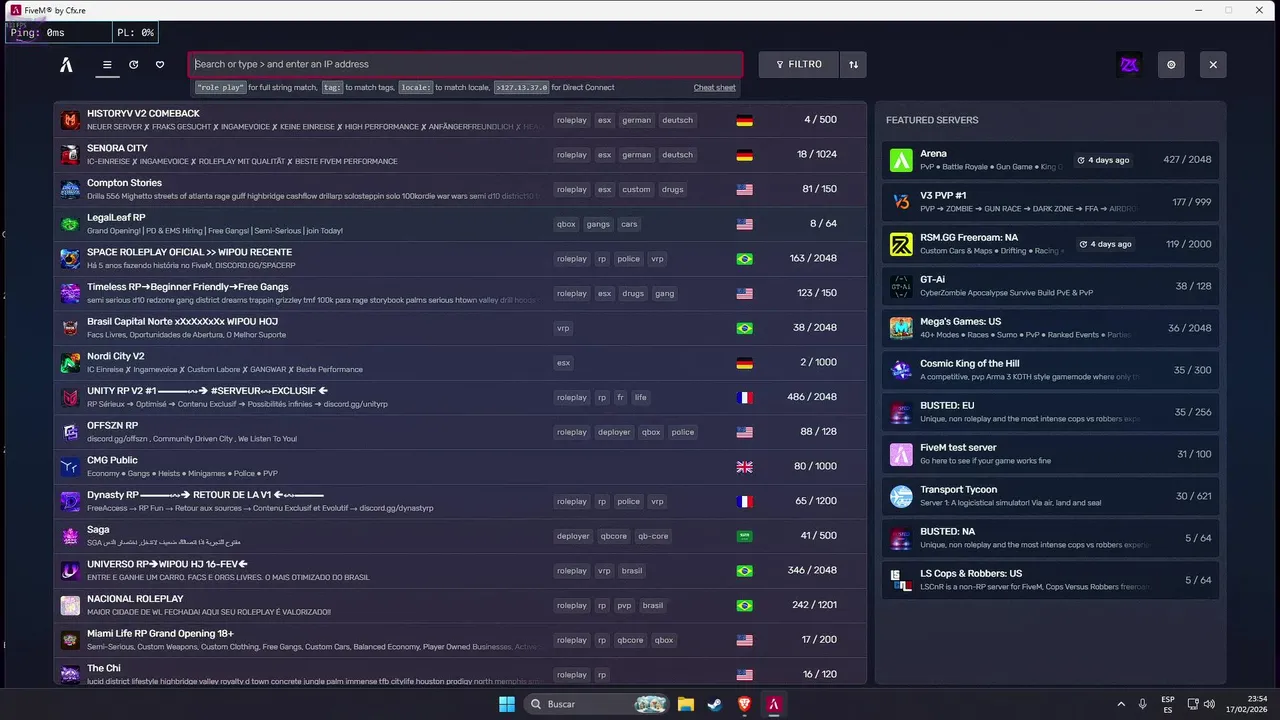Click the Miami Life RP server icon
The width and height of the screenshot is (1280, 720).
coord(70,640)
